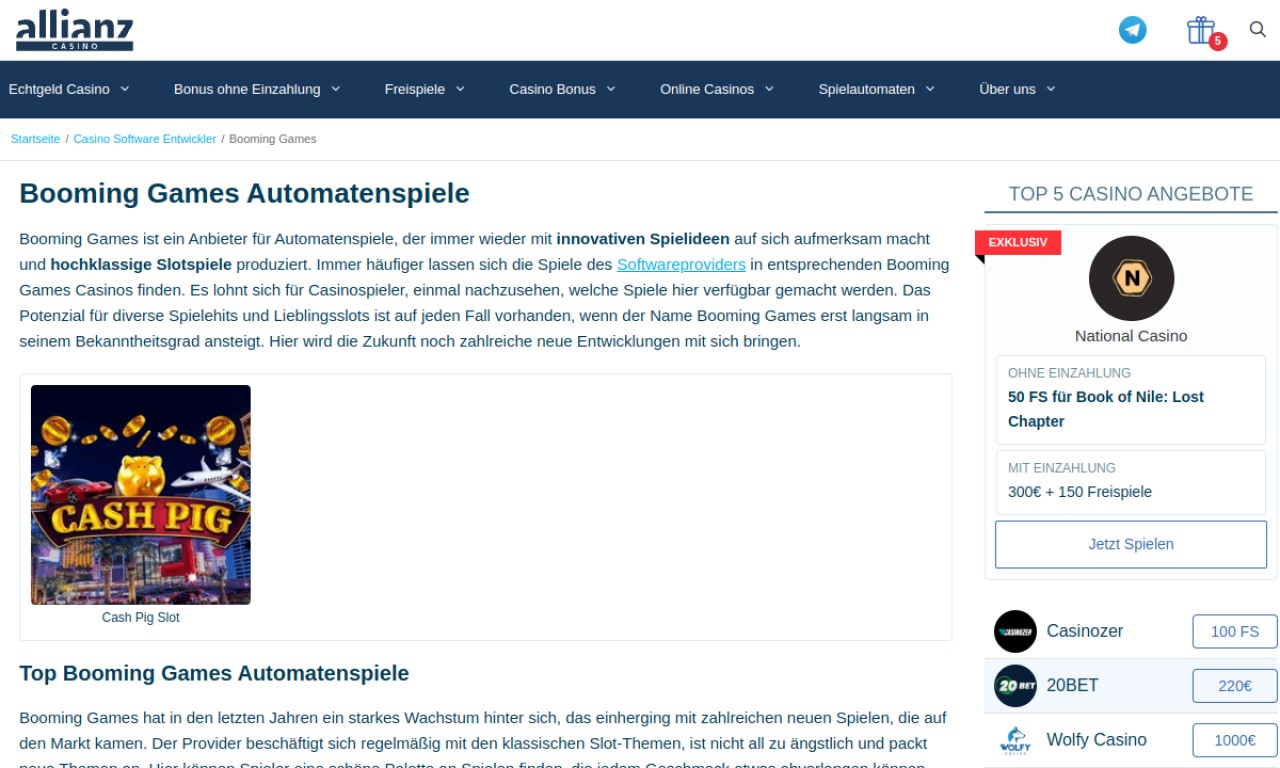Open the Cash Pig slot thumbnail
The width and height of the screenshot is (1280, 768).
141,495
